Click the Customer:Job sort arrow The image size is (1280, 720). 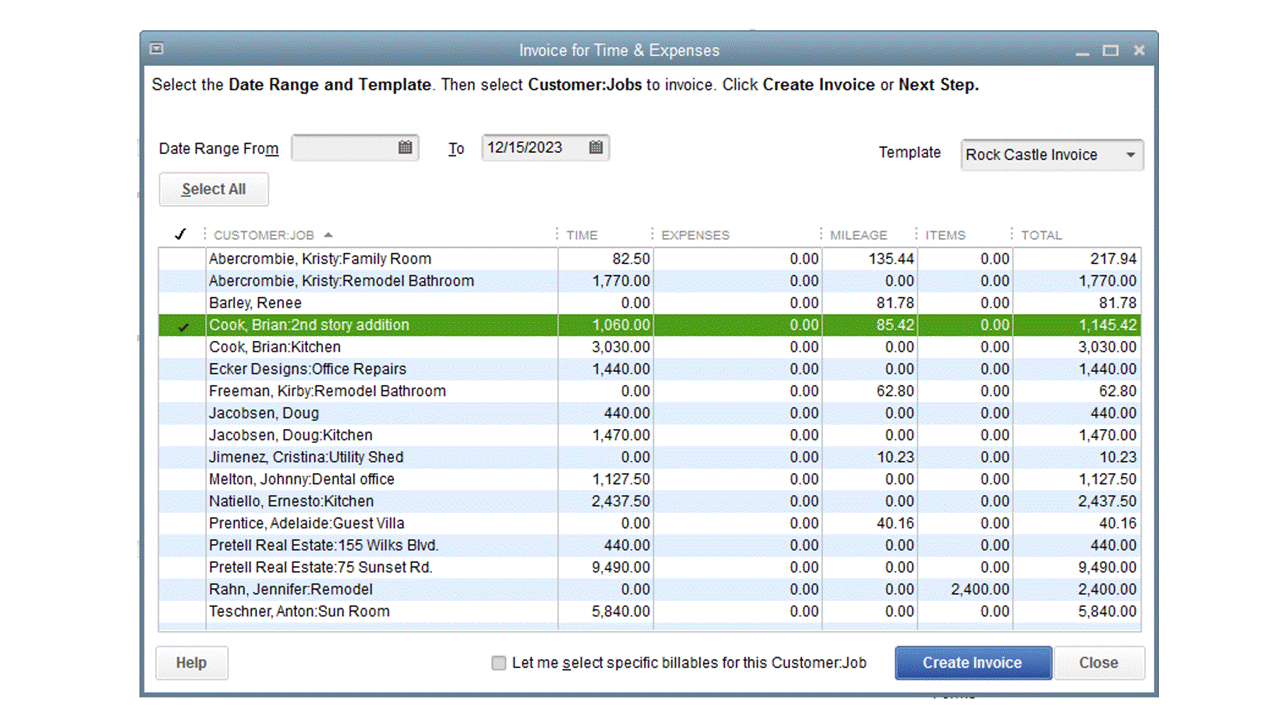[x=328, y=235]
